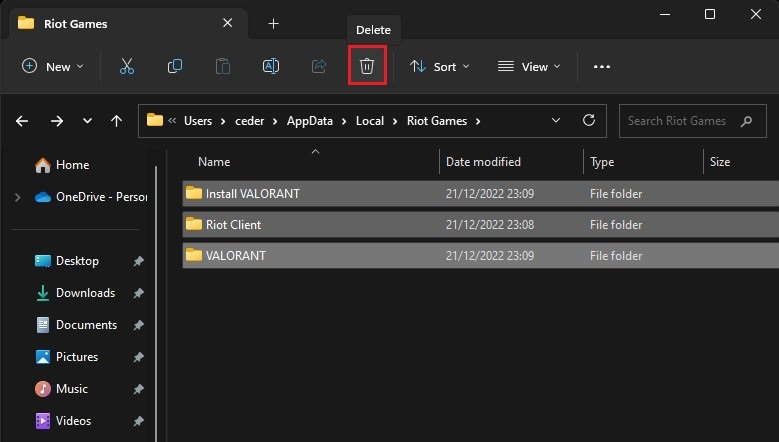The height and width of the screenshot is (442, 779).
Task: Click the VALORANT folder icon
Action: click(194, 255)
